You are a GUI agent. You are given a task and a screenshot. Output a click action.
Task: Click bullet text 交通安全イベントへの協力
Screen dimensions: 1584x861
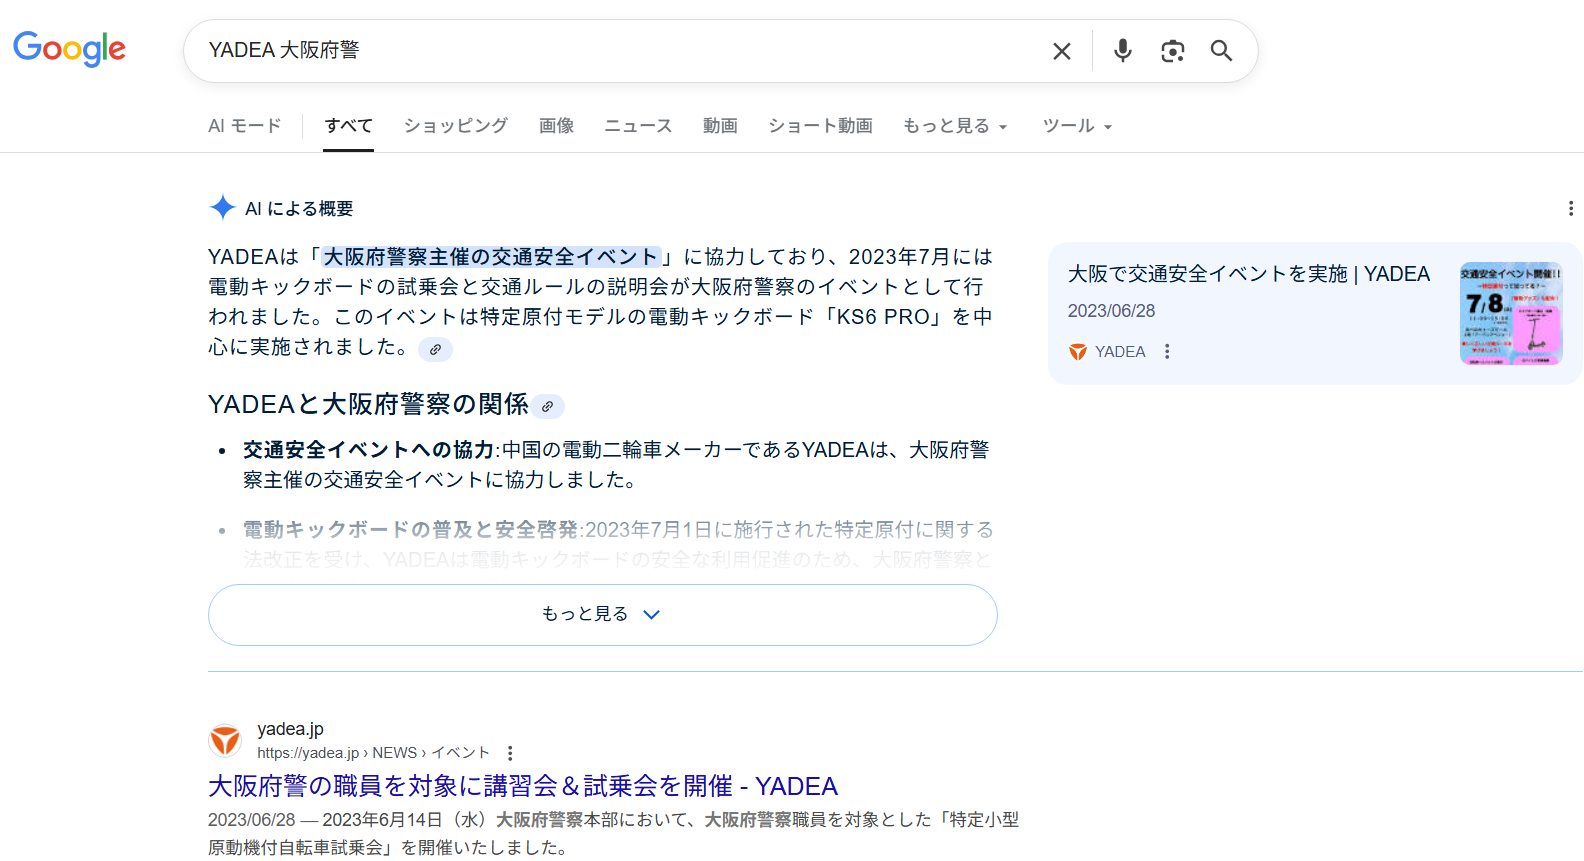[368, 450]
